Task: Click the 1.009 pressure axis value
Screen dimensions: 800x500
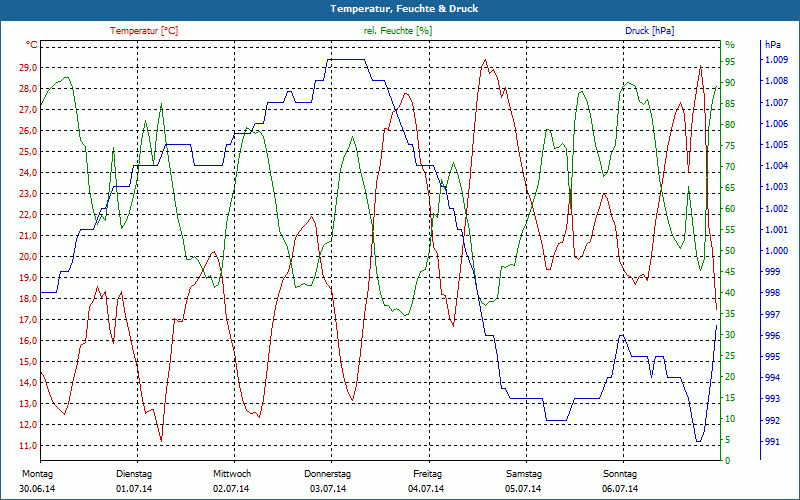Action: 776,60
